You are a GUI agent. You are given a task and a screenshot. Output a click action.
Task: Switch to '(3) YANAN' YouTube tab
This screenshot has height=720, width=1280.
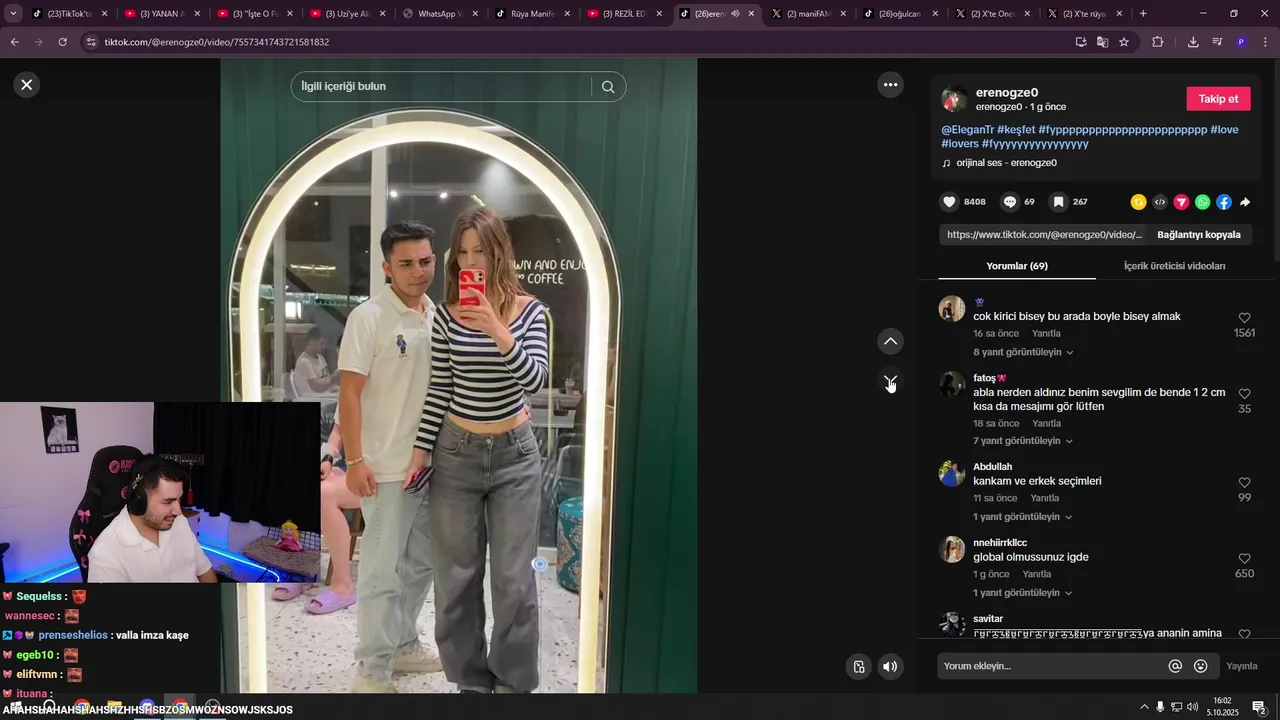[162, 14]
